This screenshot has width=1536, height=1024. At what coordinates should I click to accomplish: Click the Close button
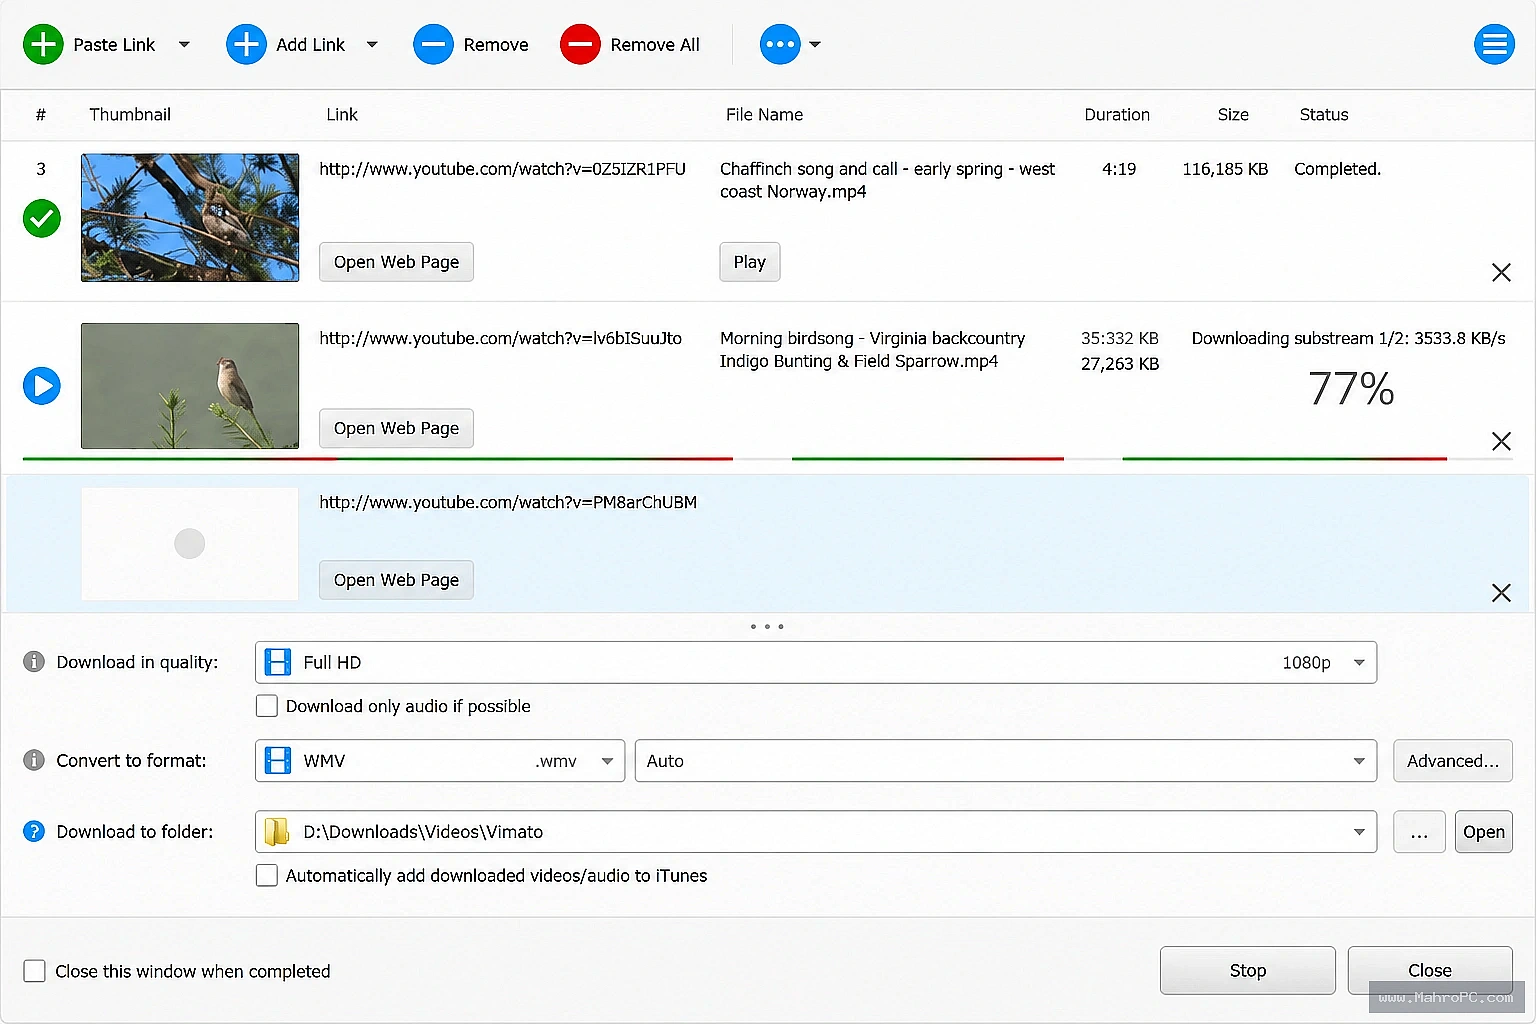coord(1430,970)
